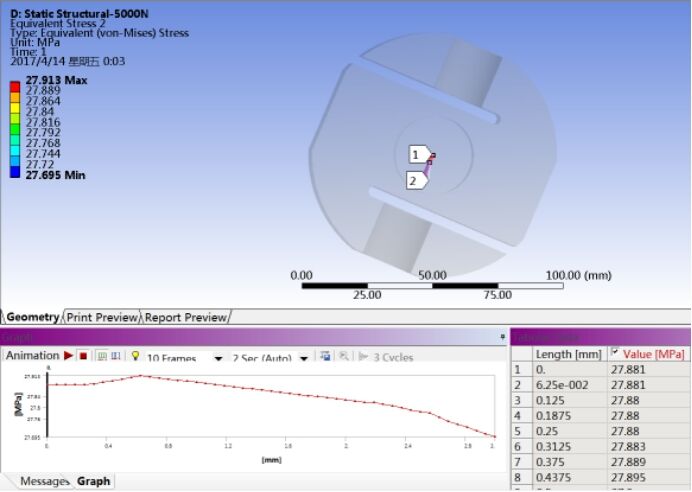This screenshot has width=692, height=492.
Task: Click the yellow legend color swatch
Action: click(x=15, y=108)
